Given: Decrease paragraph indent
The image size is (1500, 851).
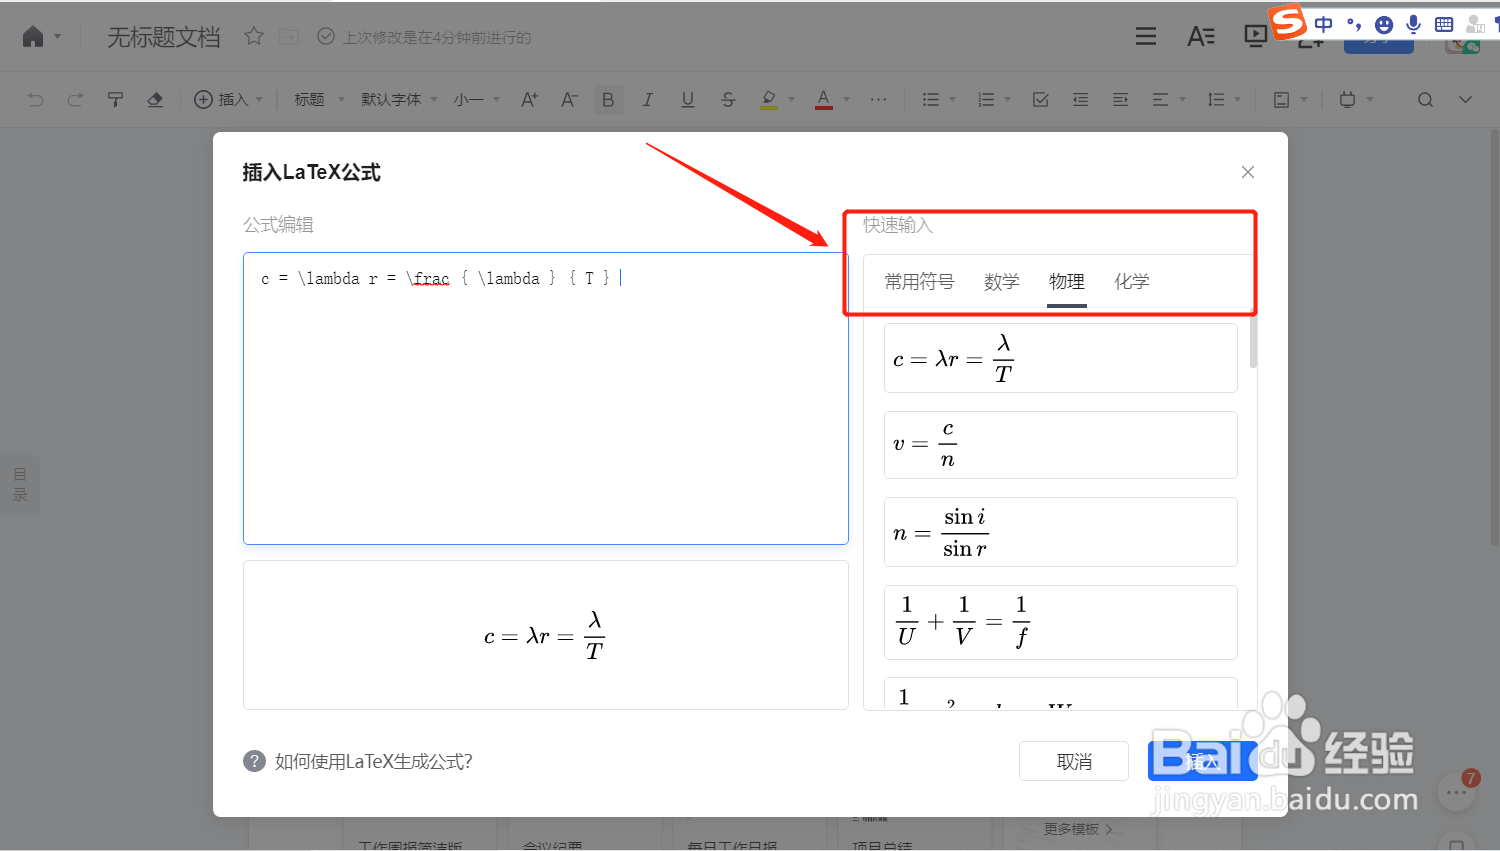Looking at the screenshot, I should (x=1080, y=99).
